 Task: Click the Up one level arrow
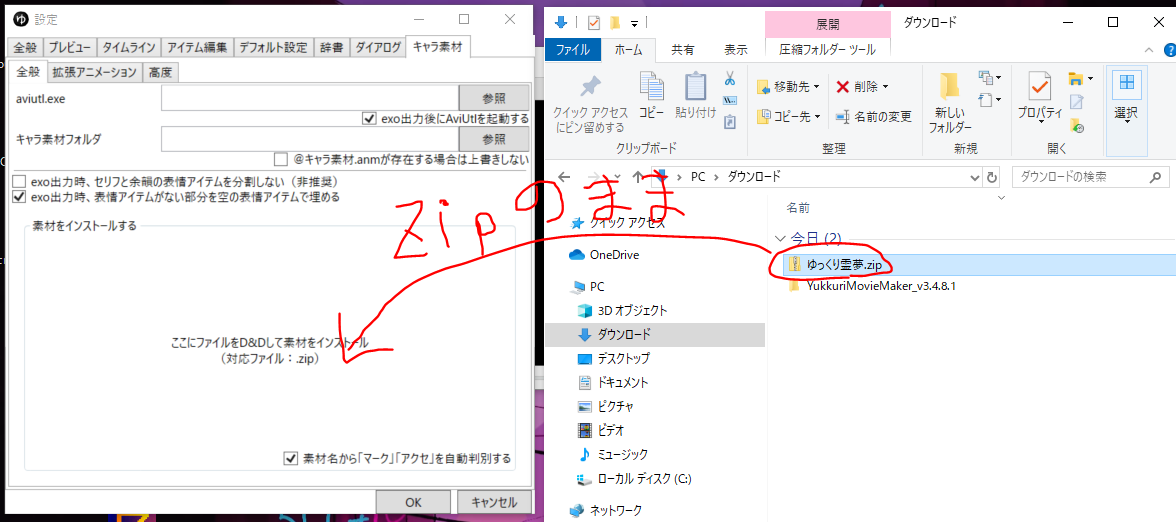click(x=638, y=177)
